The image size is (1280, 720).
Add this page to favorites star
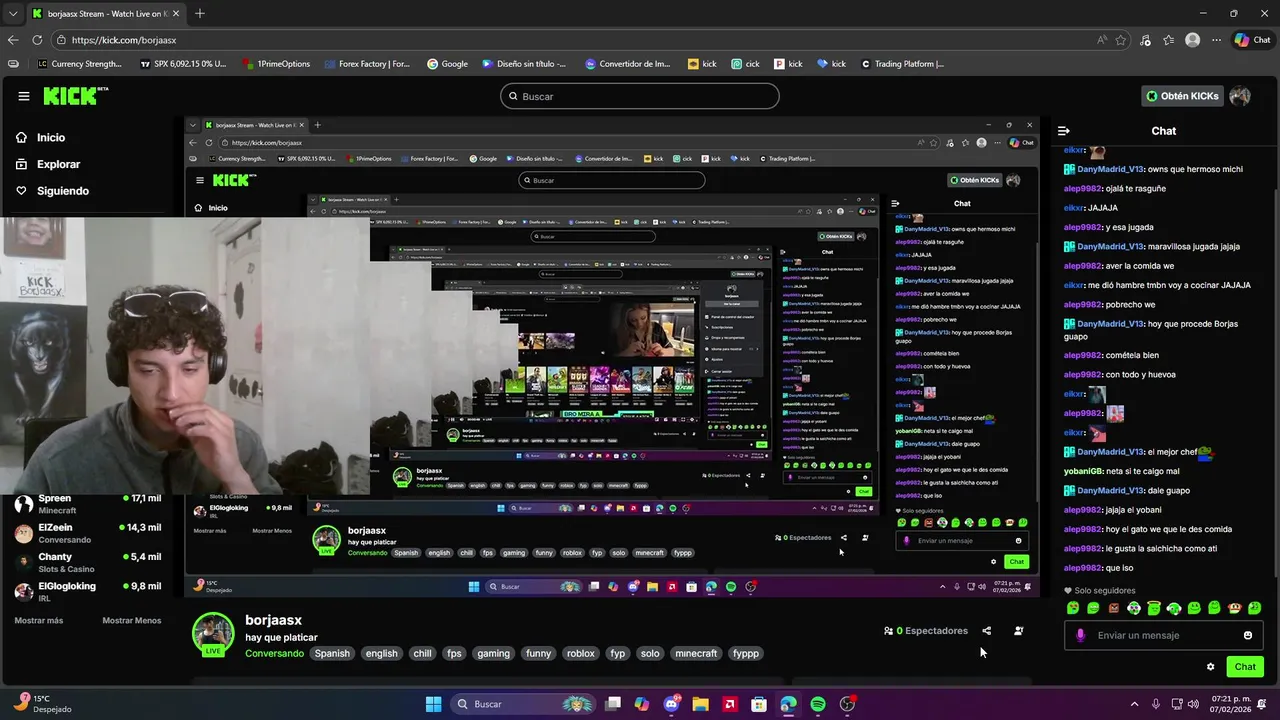1121,40
